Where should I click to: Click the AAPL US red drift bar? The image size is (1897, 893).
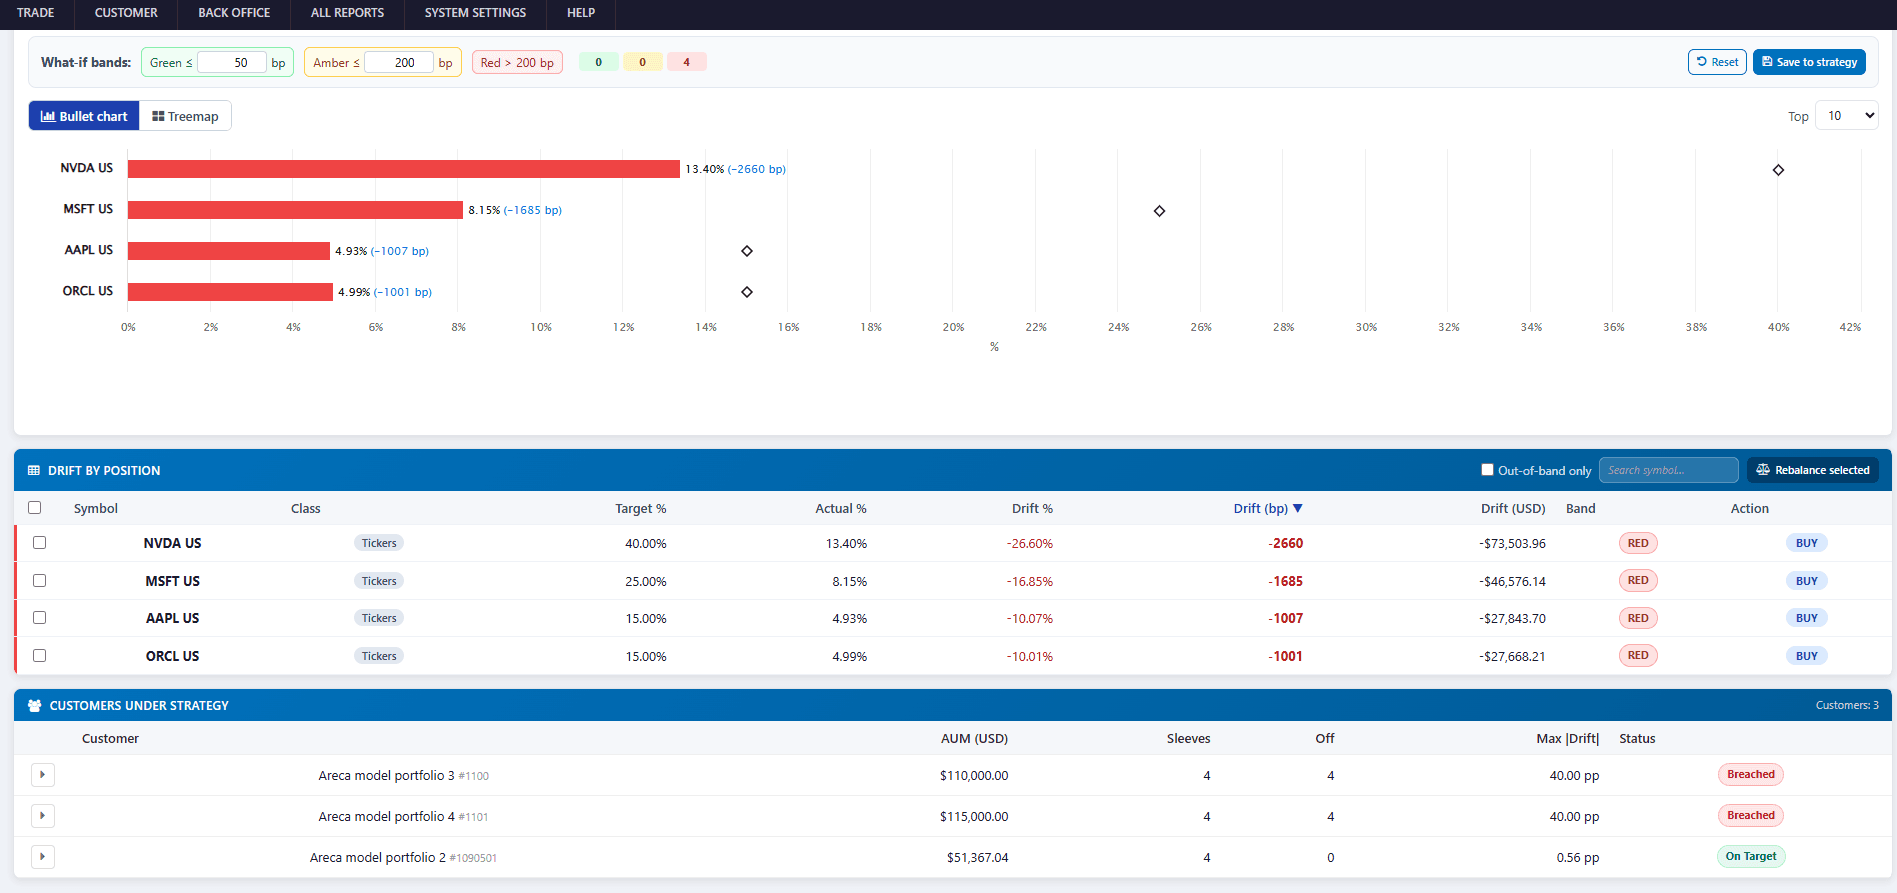tap(229, 251)
